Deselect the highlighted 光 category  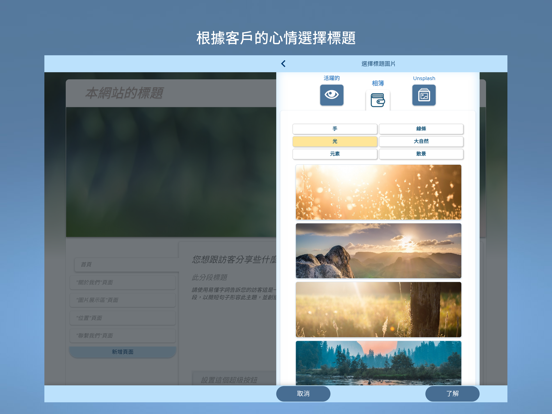tap(335, 142)
